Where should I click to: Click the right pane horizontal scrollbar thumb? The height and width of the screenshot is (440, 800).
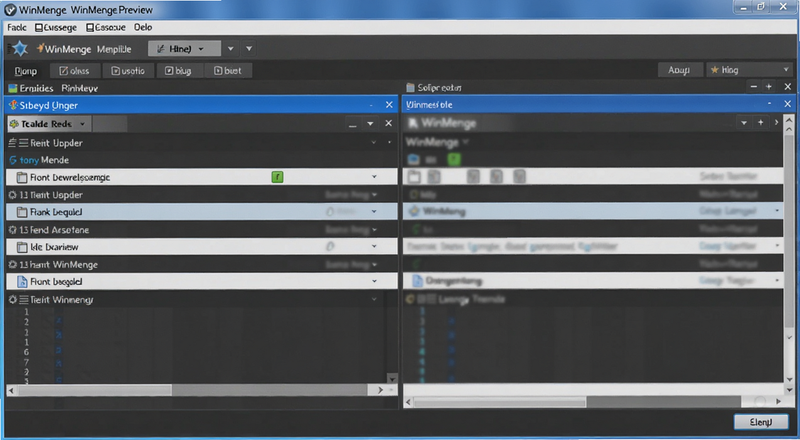(x=499, y=403)
